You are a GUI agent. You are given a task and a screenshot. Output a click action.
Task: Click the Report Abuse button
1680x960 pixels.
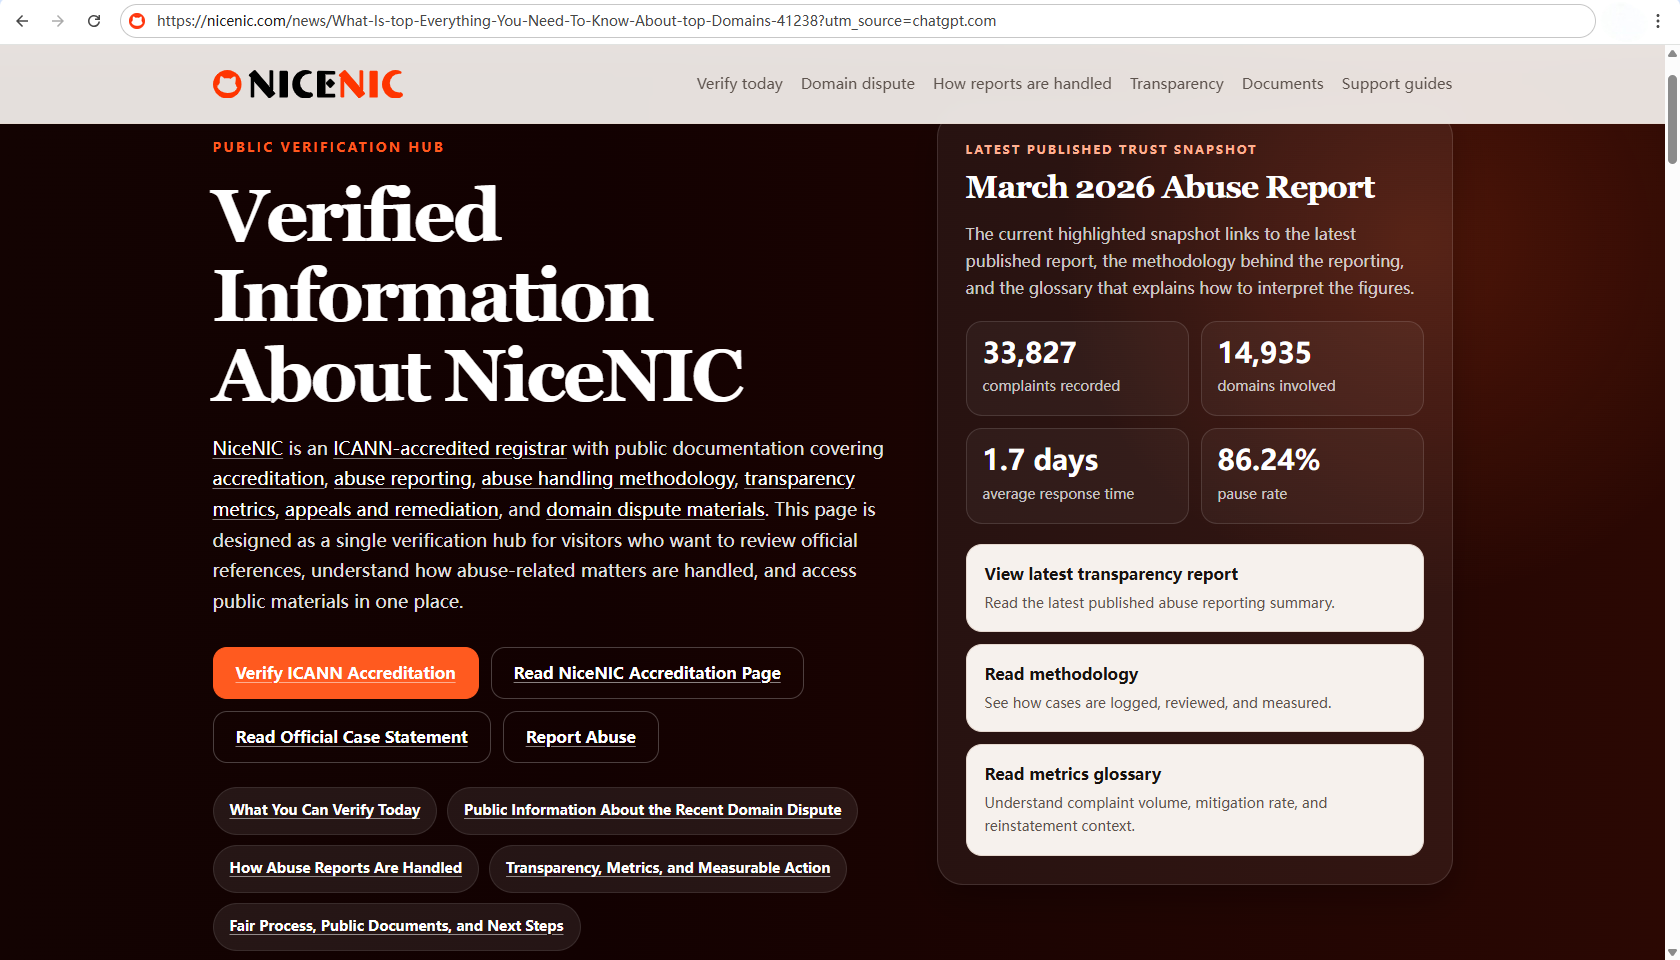581,737
